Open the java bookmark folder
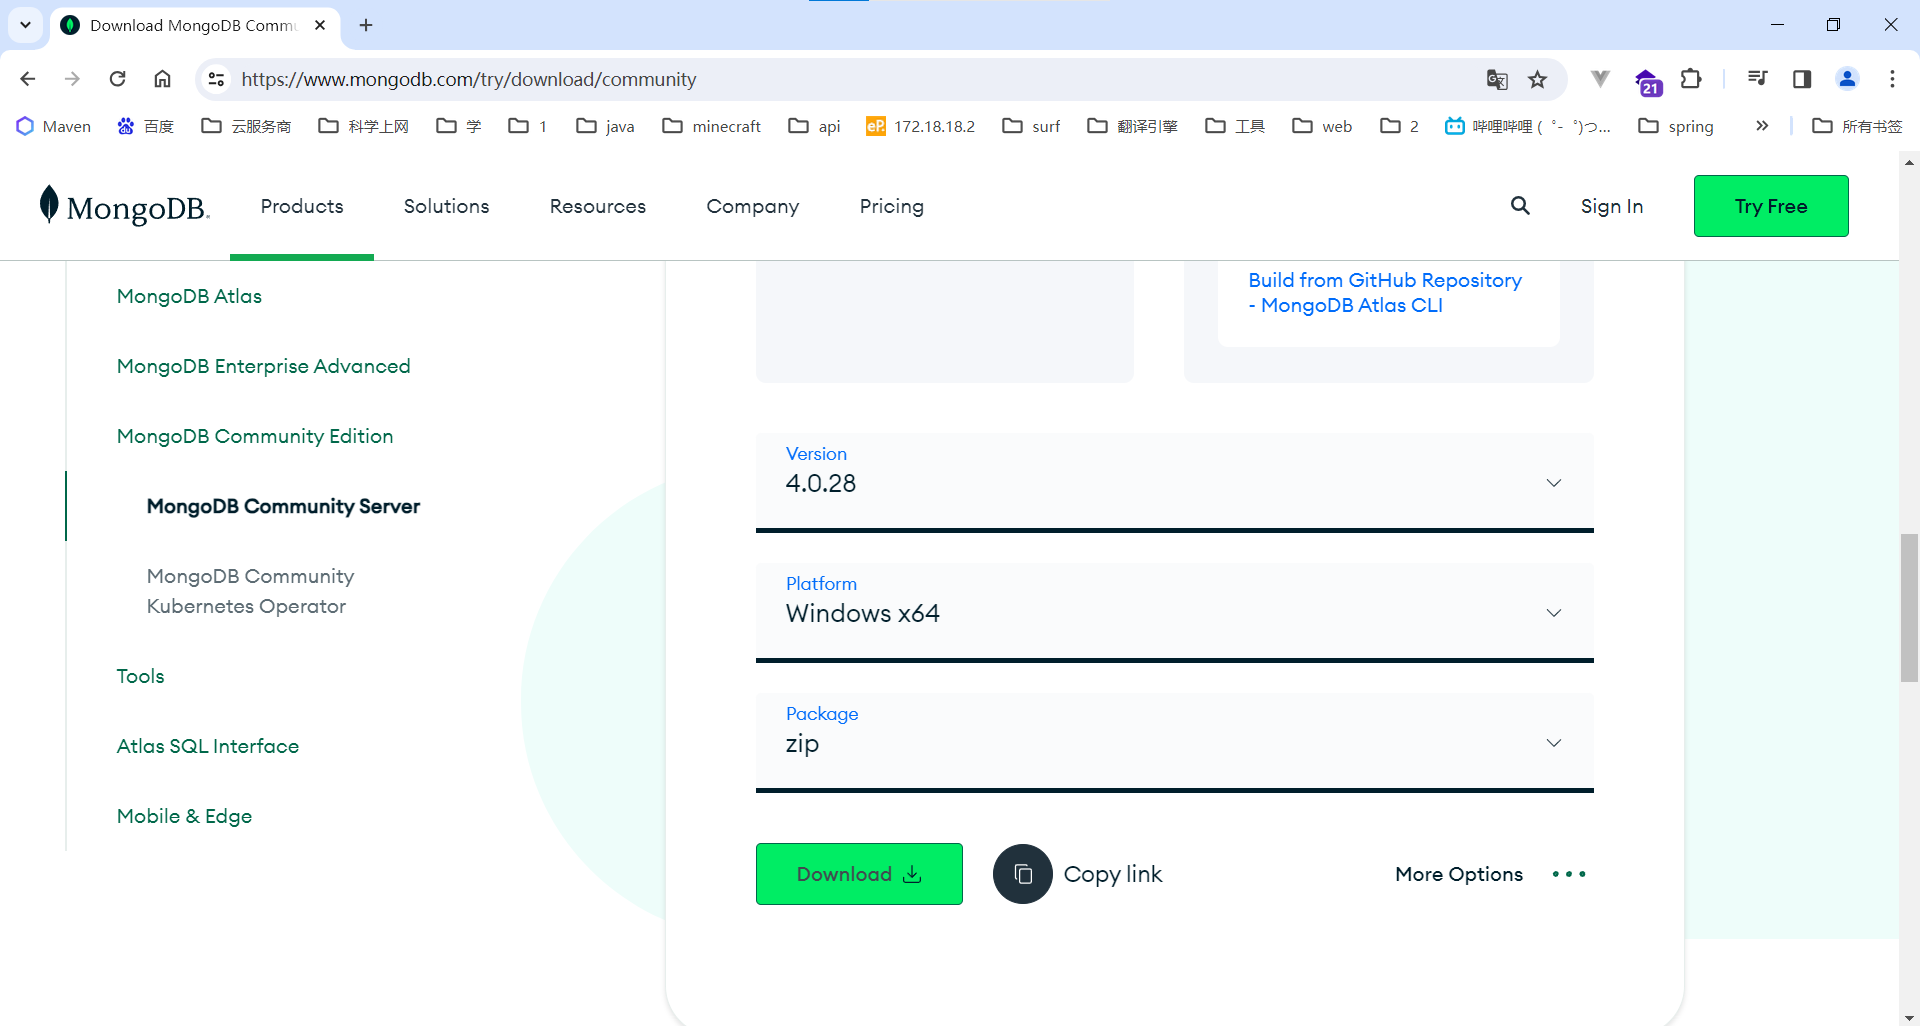 pyautogui.click(x=606, y=126)
